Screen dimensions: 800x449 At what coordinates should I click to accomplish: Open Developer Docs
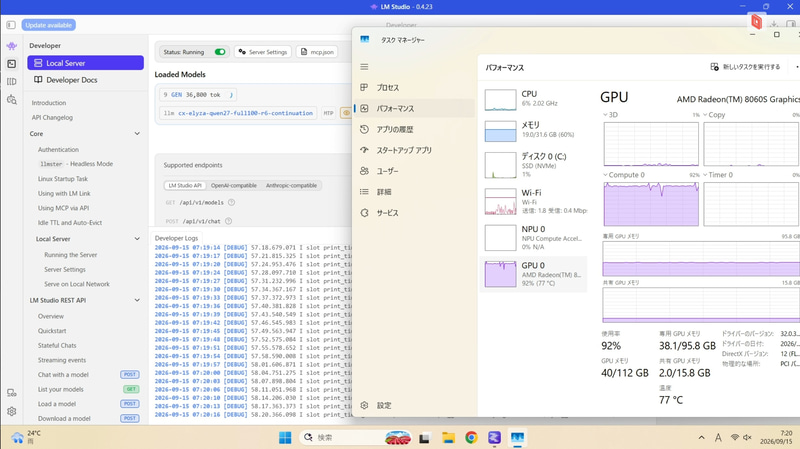coord(85,80)
